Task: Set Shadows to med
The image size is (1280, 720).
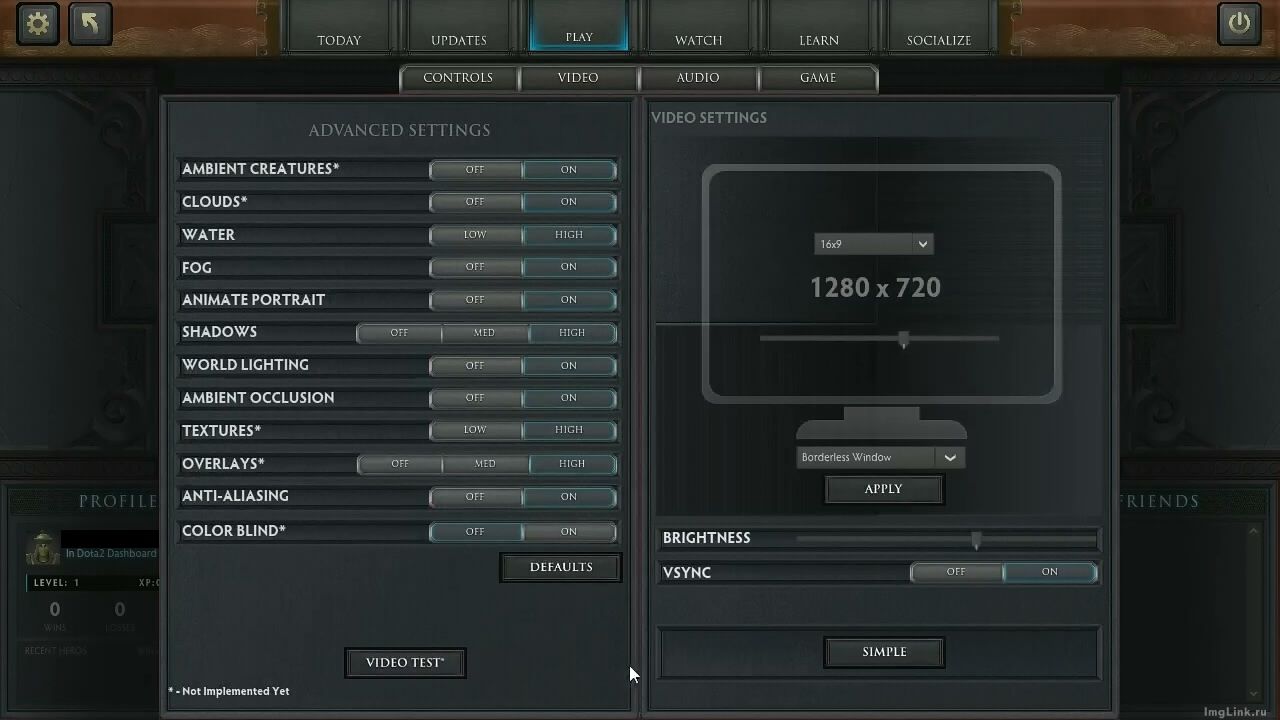Action: [484, 333]
